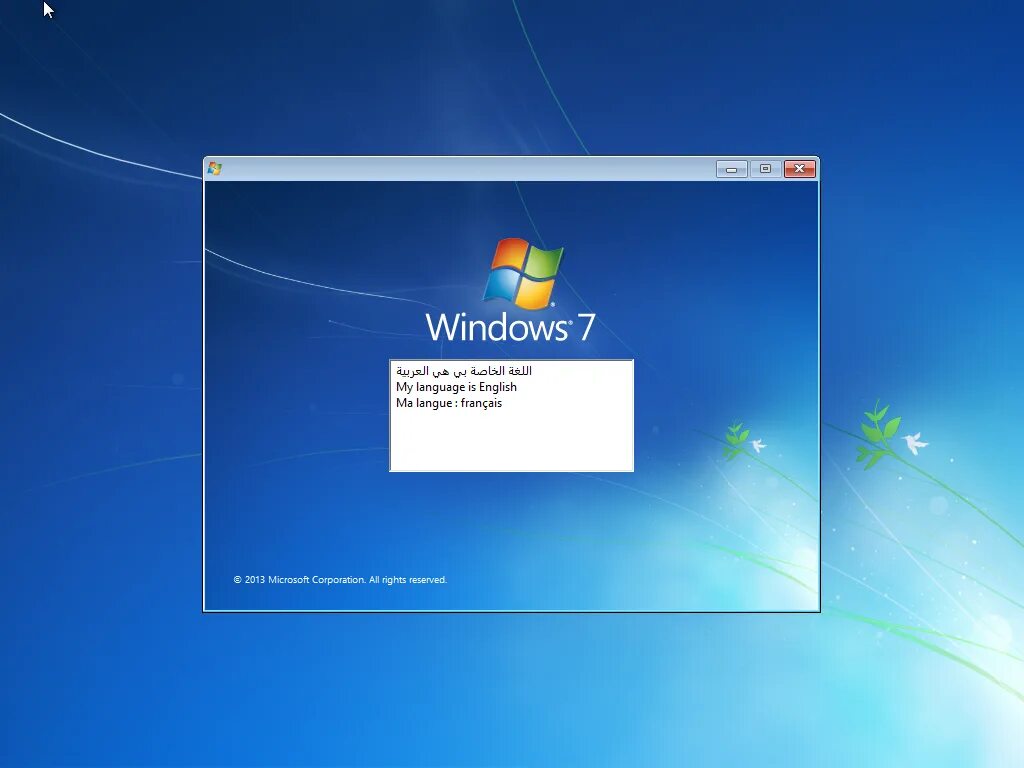Choose "My language is English"
Screen dimensions: 1024x768
coord(456,387)
